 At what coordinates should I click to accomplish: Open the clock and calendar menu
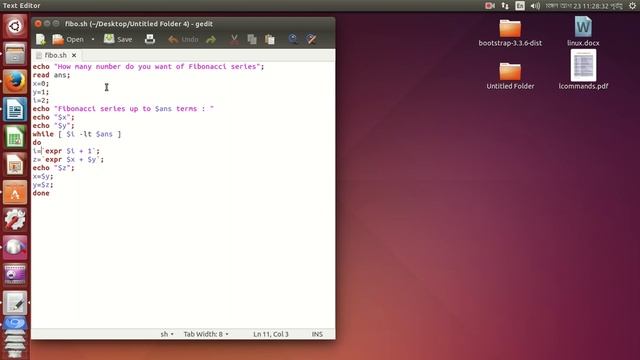pos(584,6)
